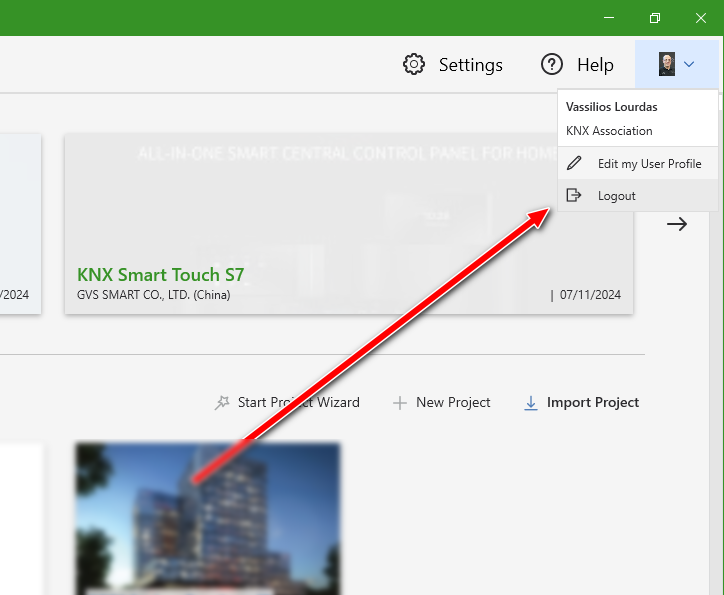Image resolution: width=724 pixels, height=595 pixels.
Task: Restore down the application window
Action: click(x=655, y=18)
